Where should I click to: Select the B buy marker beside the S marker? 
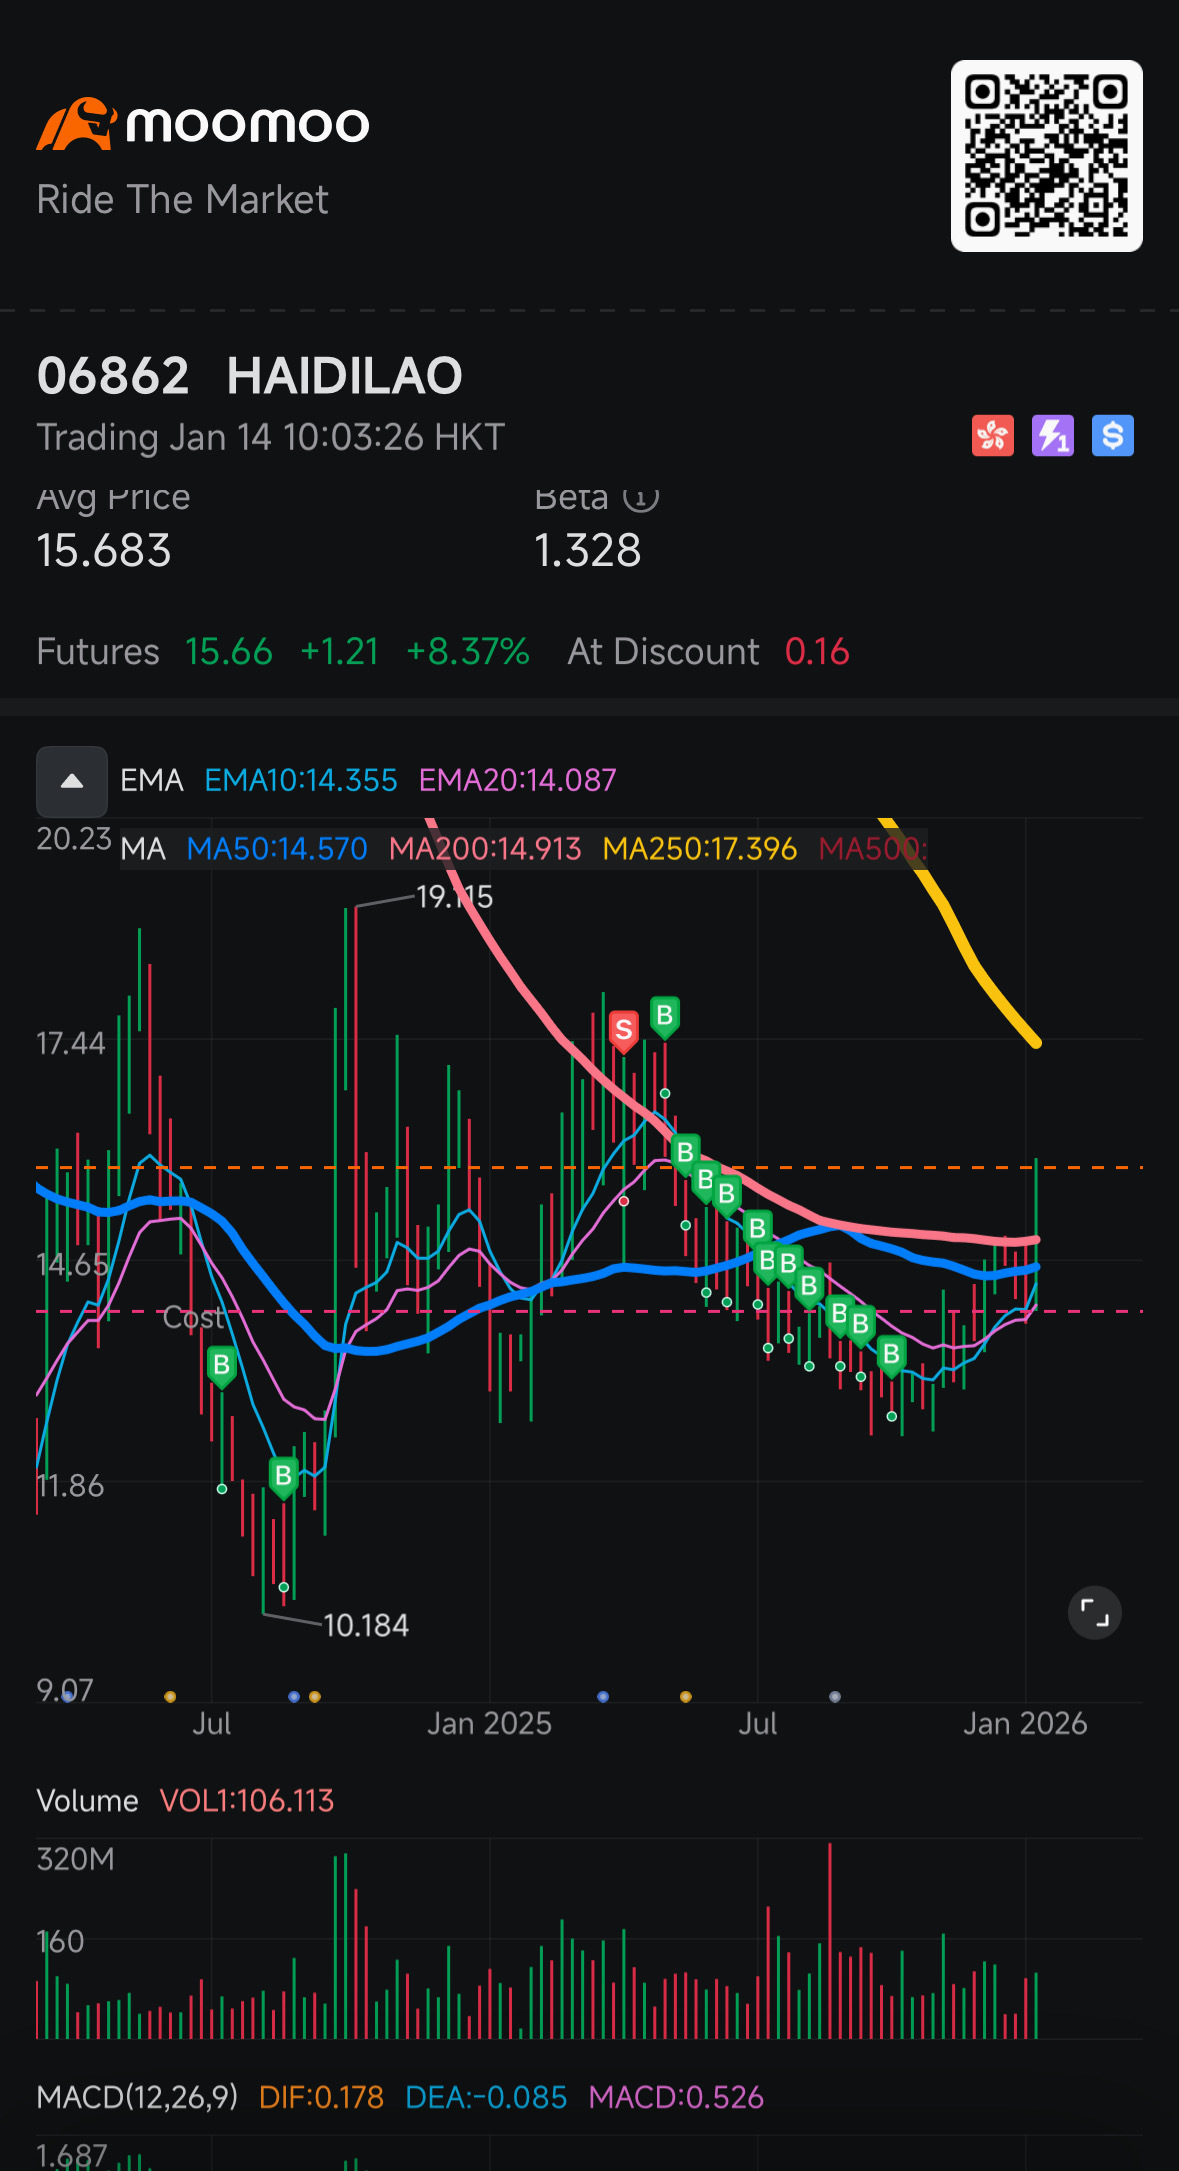click(664, 1016)
